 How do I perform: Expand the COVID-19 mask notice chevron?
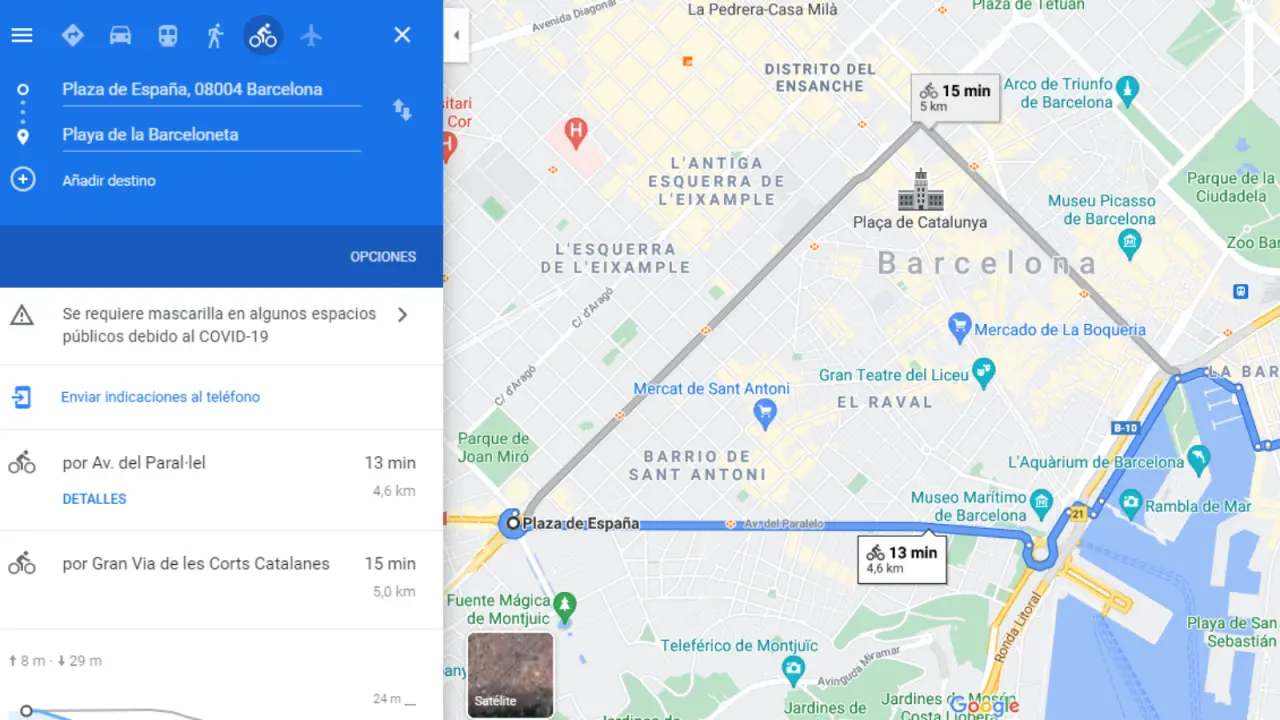pos(402,315)
